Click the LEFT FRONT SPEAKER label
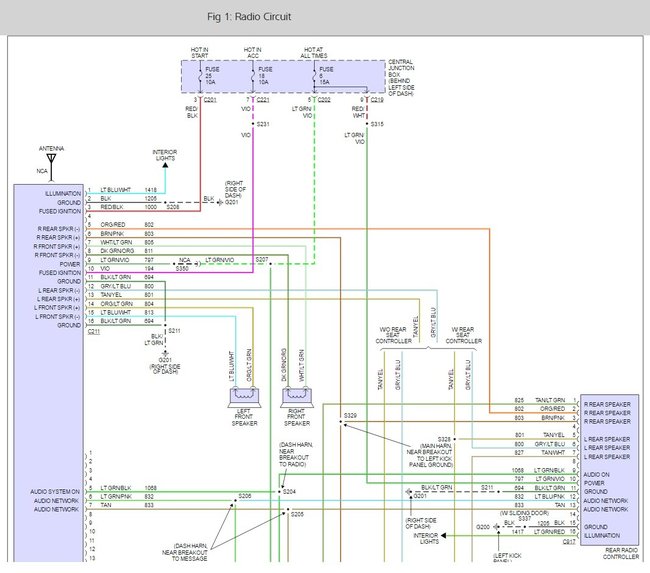Screen dimensions: 650x573 pos(244,417)
